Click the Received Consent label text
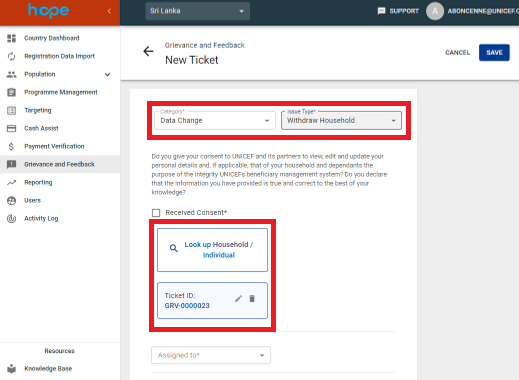Screen dimensions: 519x380 click(x=196, y=213)
